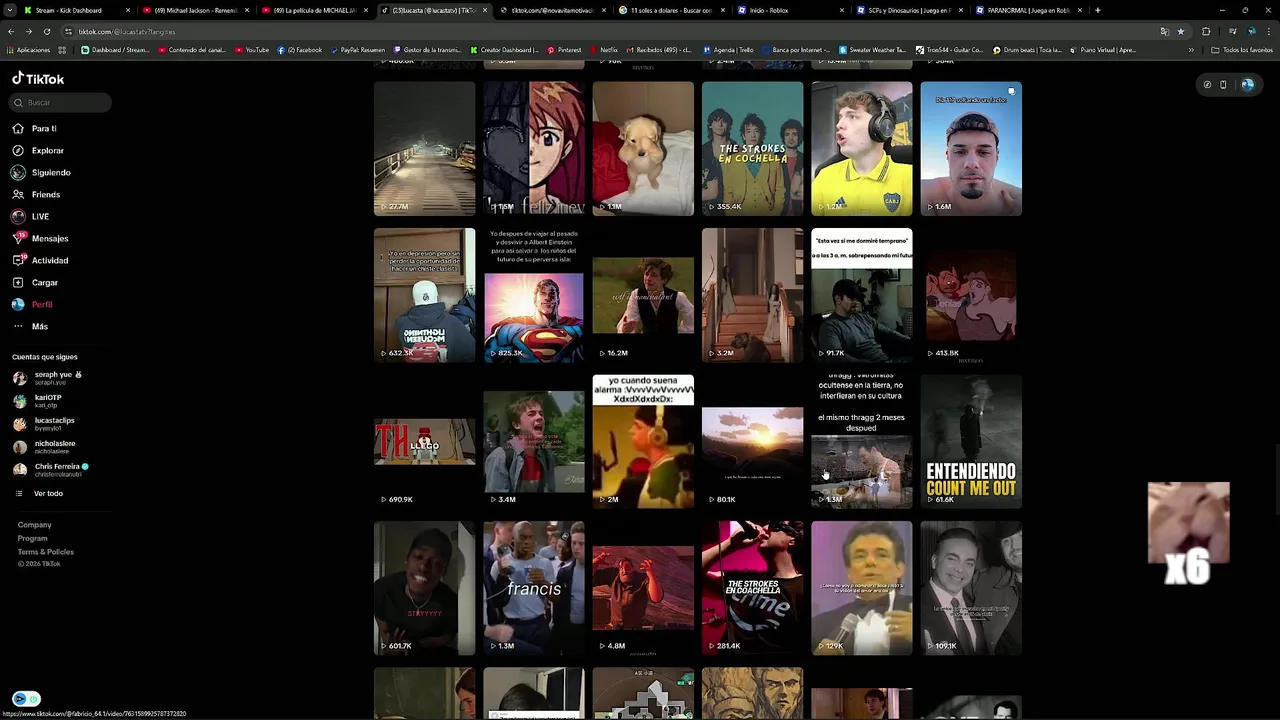Open YouTube bookmark
1280x720 pixels.
point(252,49)
